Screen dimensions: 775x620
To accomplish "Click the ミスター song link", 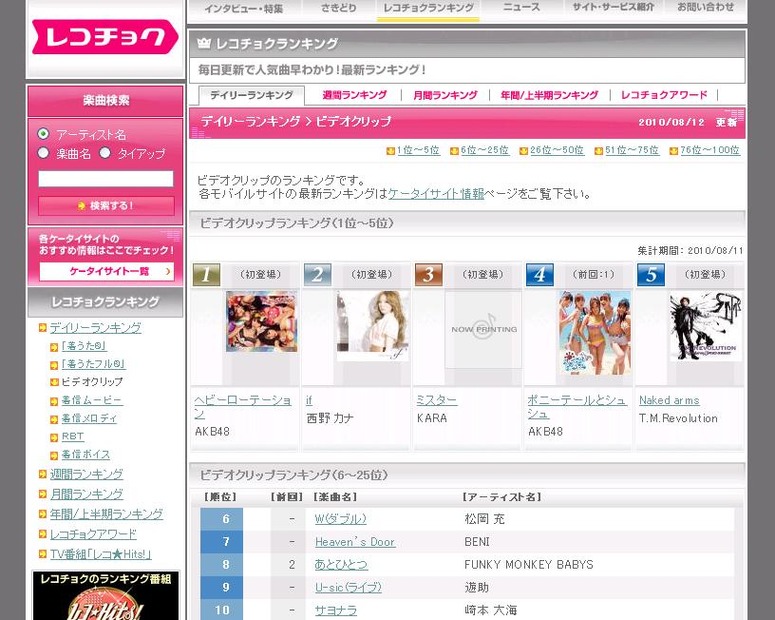I will pyautogui.click(x=437, y=400).
